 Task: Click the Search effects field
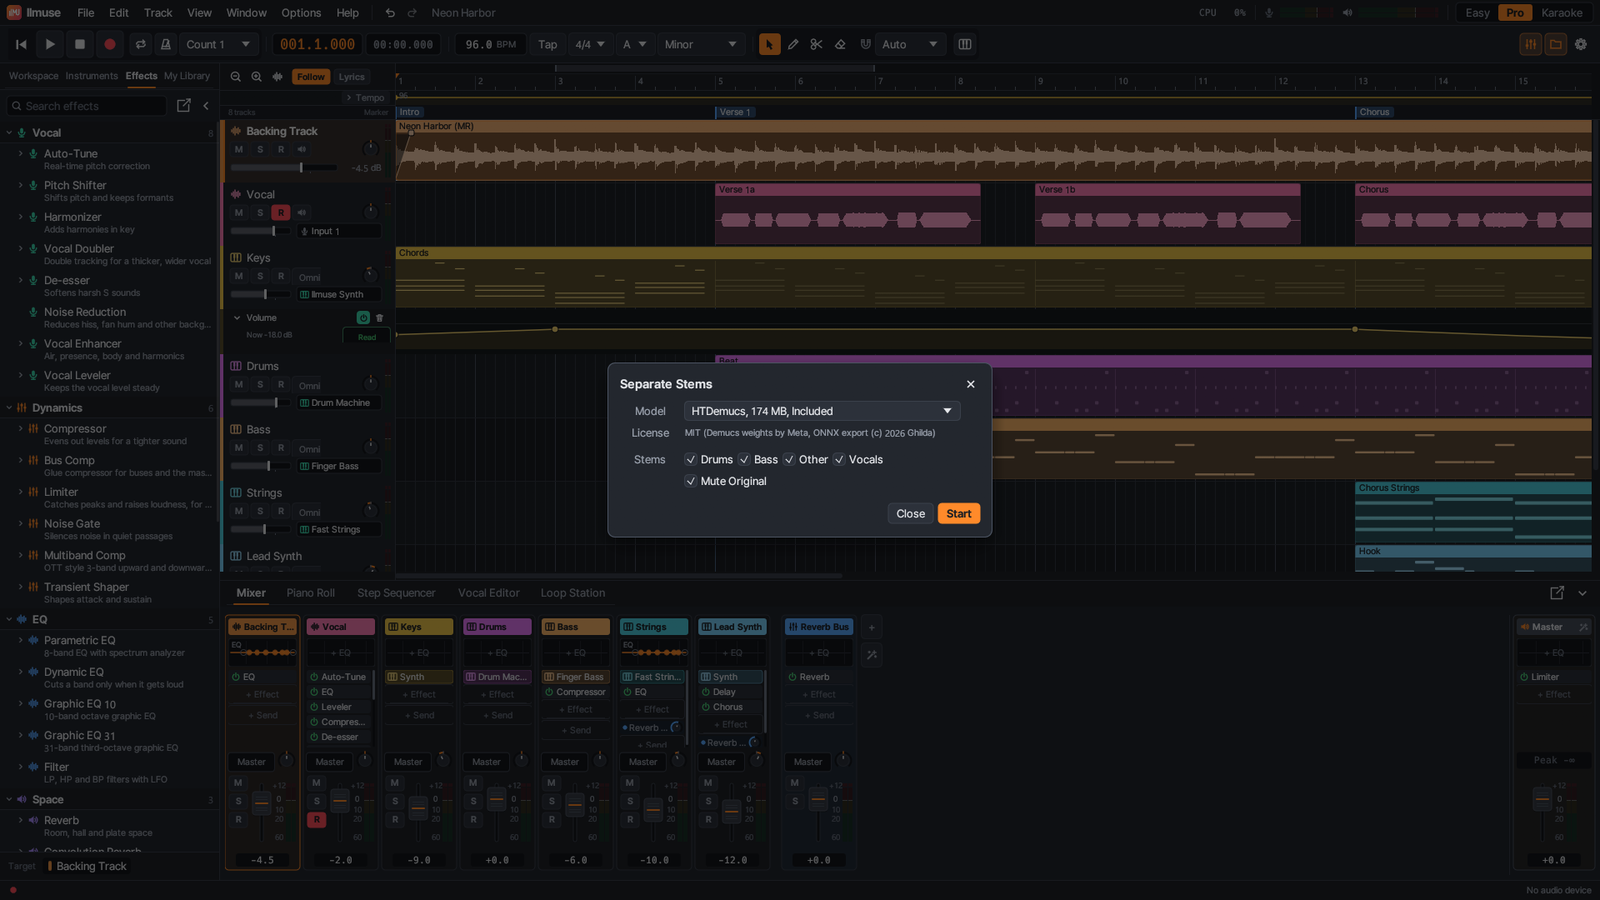point(87,106)
